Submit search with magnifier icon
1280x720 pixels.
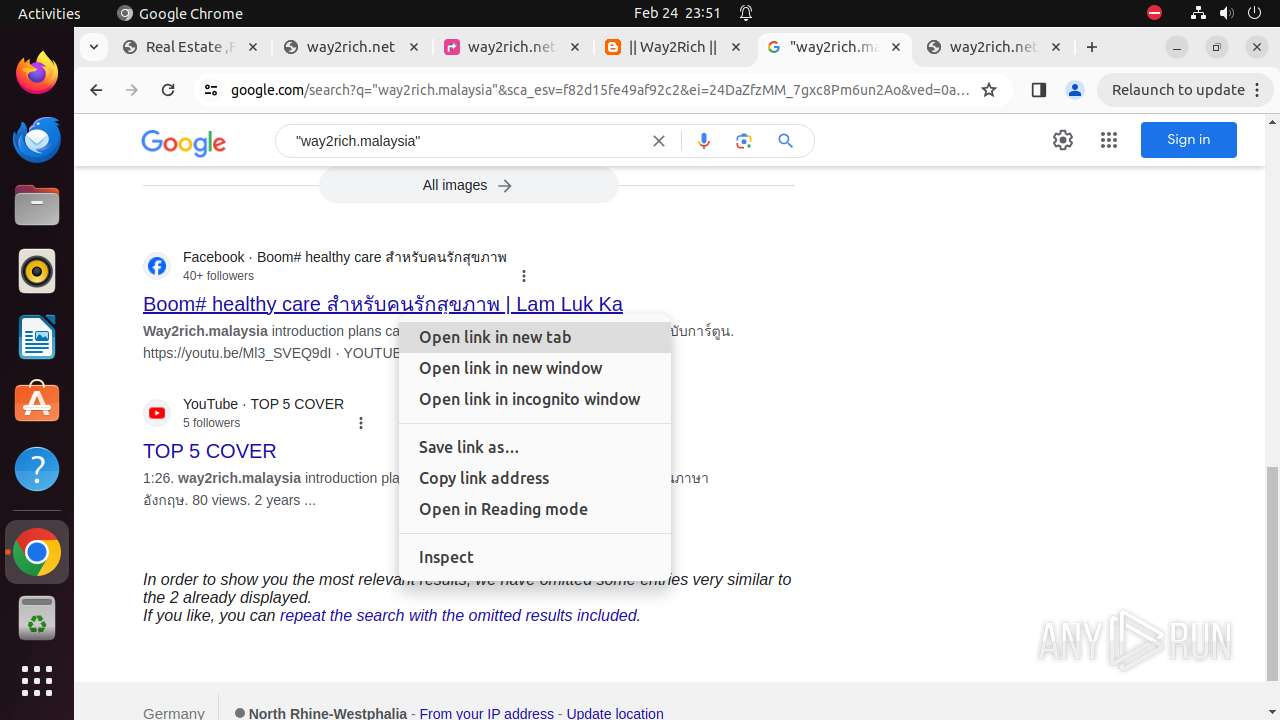[x=786, y=141]
